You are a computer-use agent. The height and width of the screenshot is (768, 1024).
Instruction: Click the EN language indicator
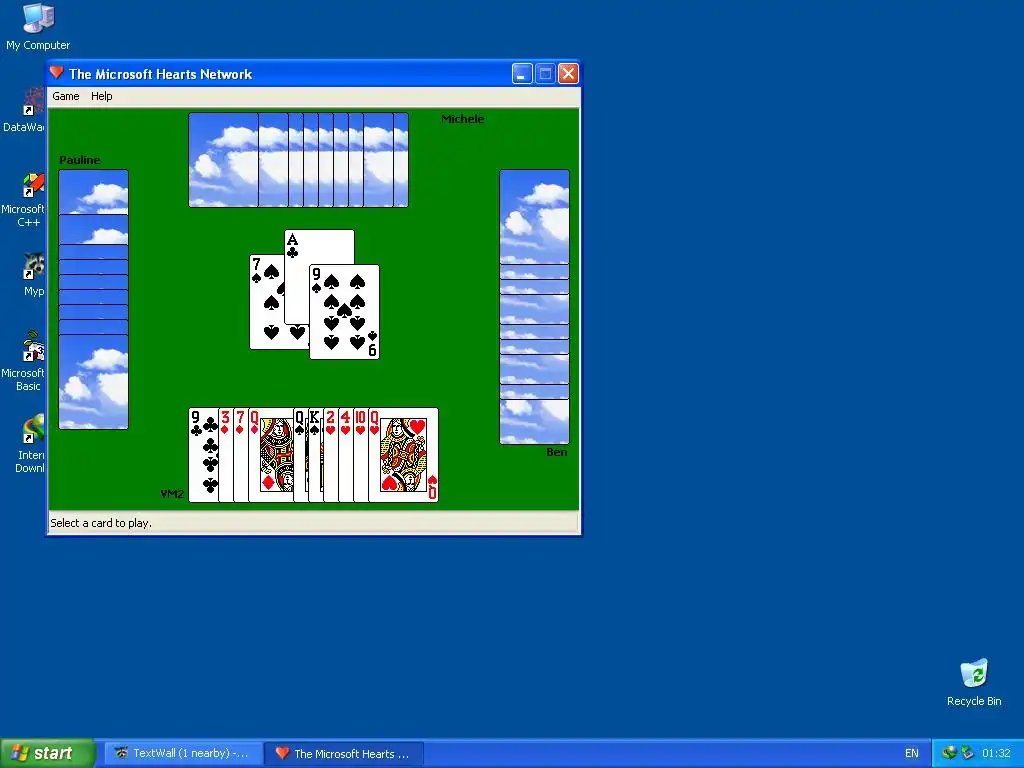(x=912, y=754)
